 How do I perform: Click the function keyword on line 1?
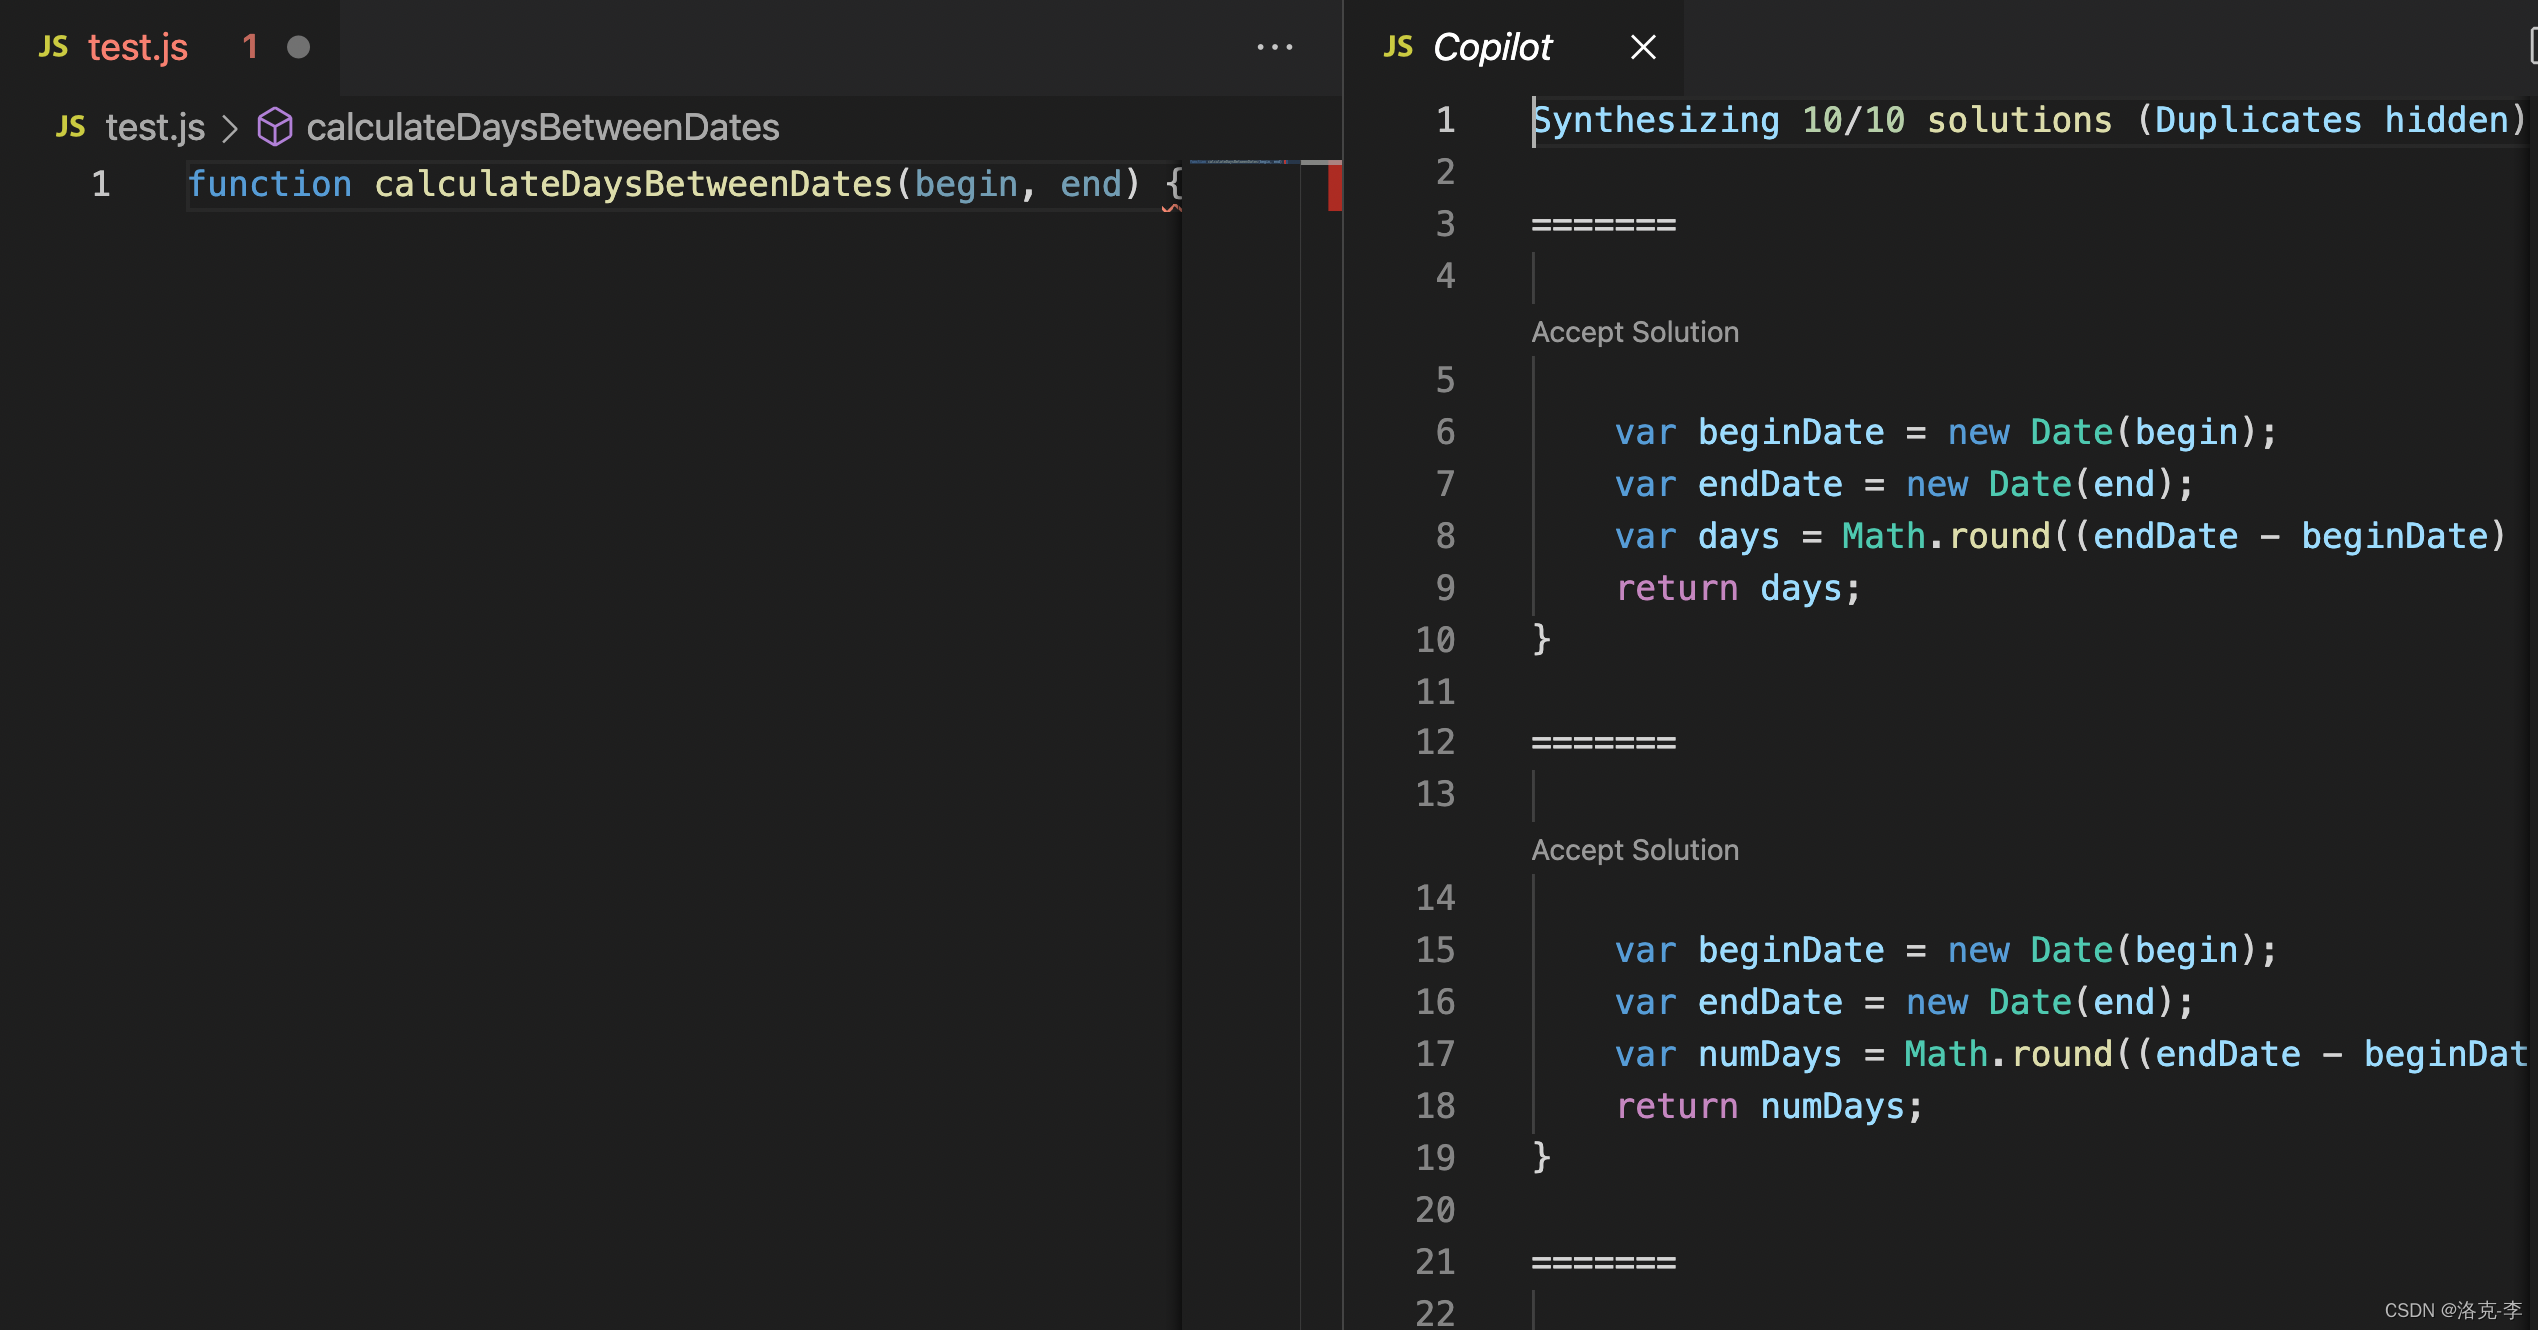[x=269, y=184]
